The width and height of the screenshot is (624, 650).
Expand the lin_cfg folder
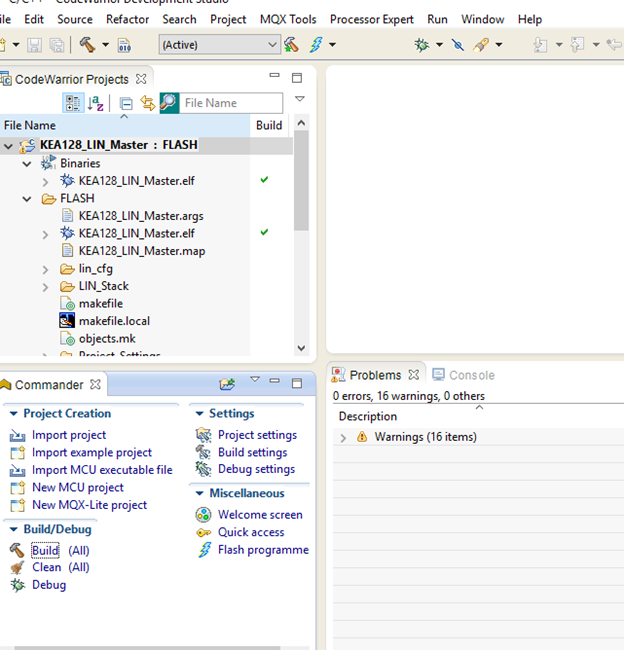(45, 269)
